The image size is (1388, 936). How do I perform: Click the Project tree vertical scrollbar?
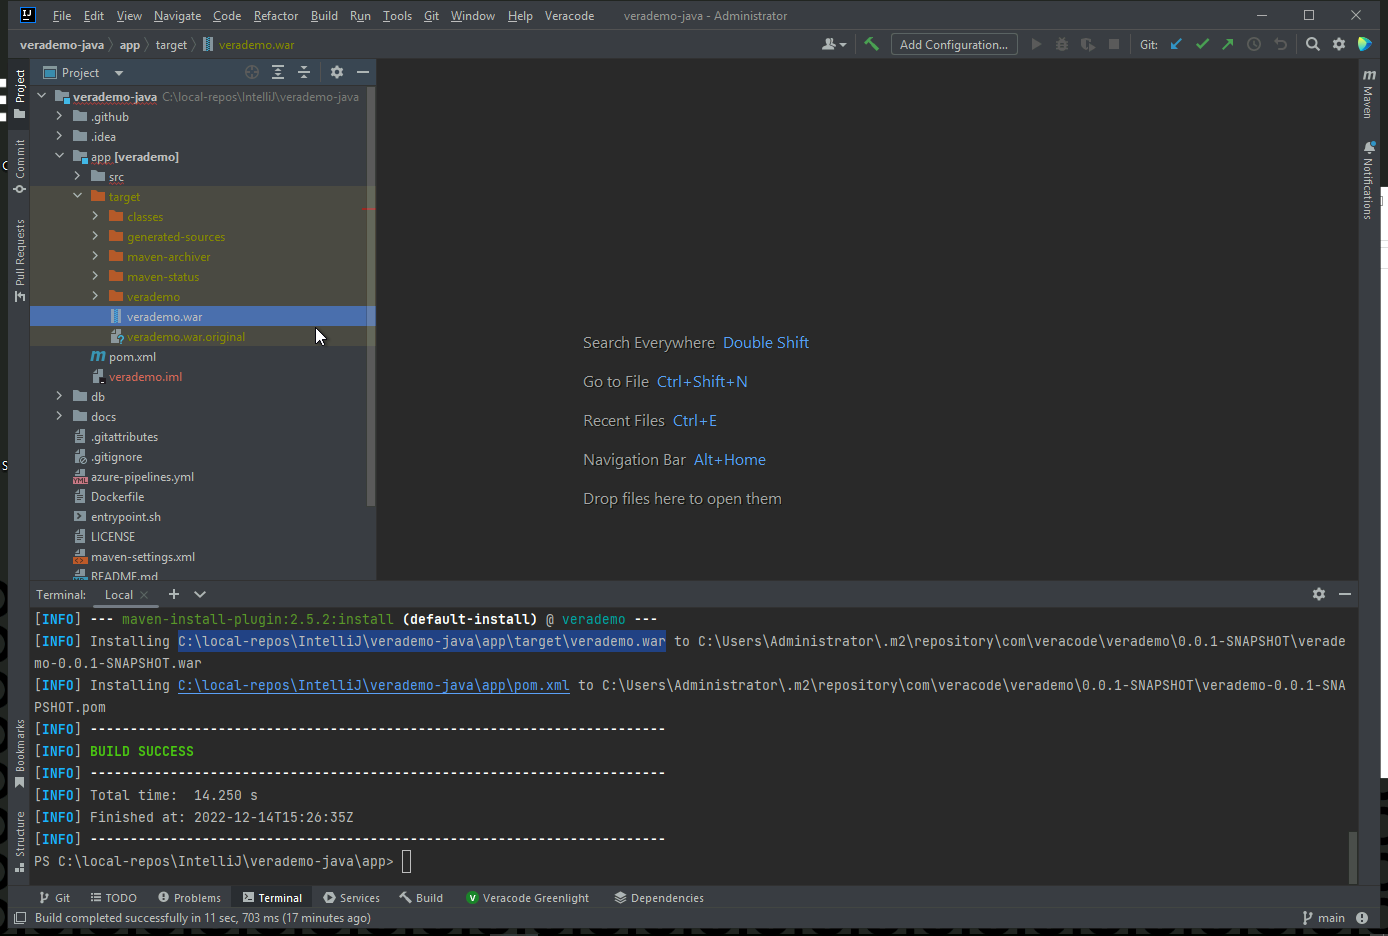tap(371, 296)
